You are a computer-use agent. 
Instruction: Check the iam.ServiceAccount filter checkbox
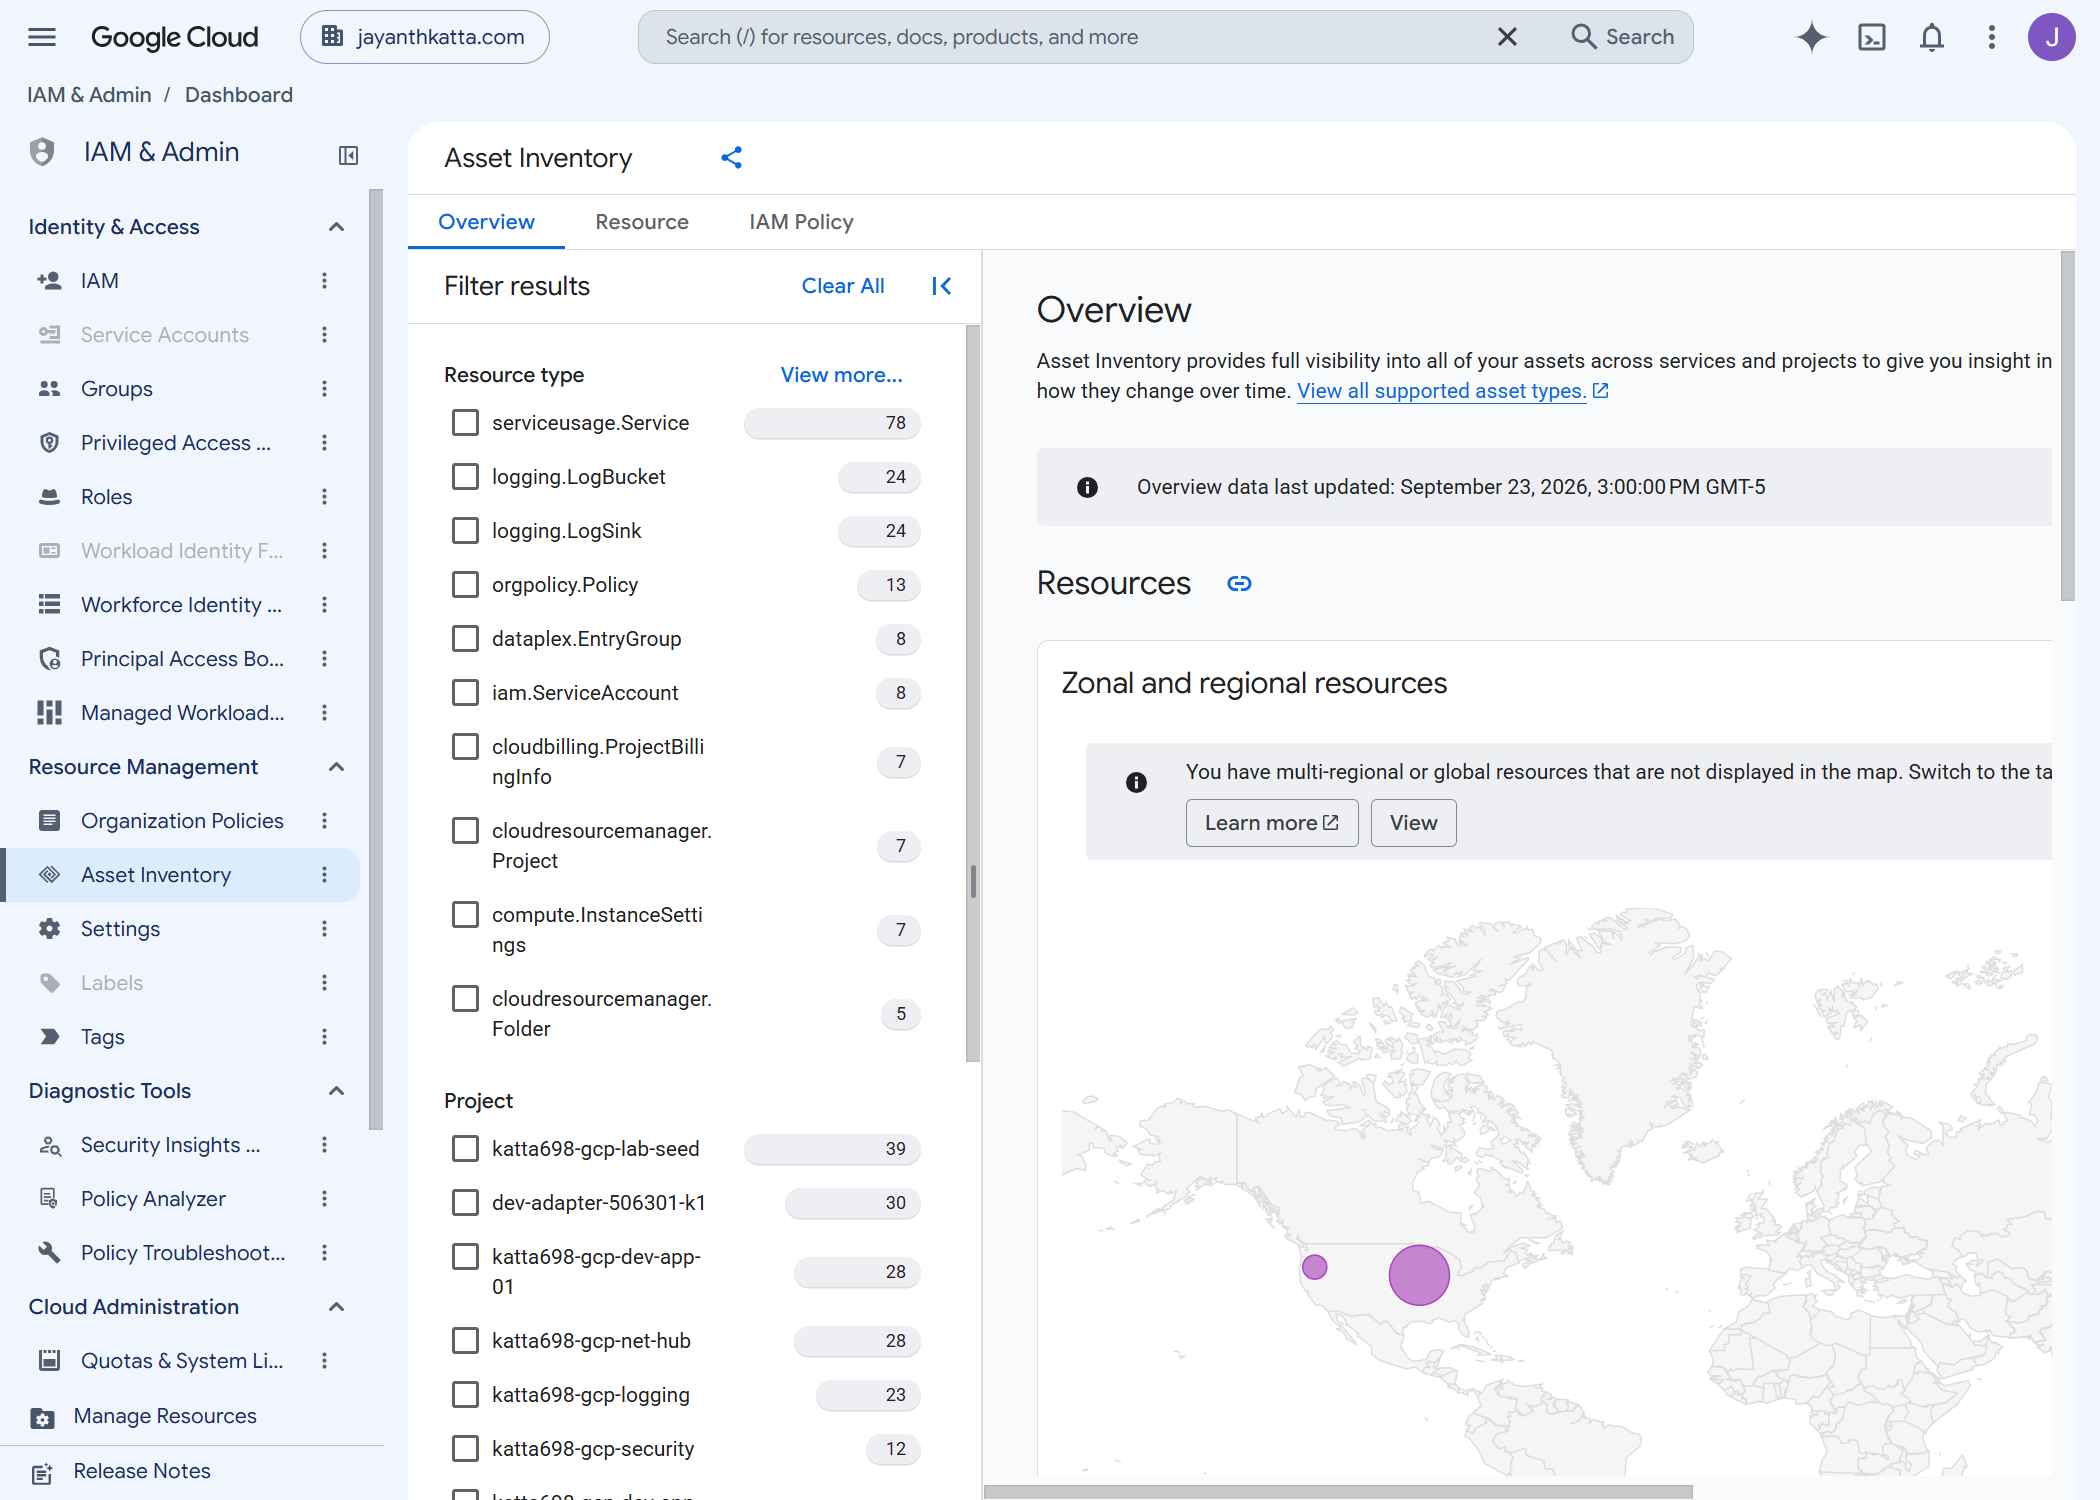click(465, 693)
